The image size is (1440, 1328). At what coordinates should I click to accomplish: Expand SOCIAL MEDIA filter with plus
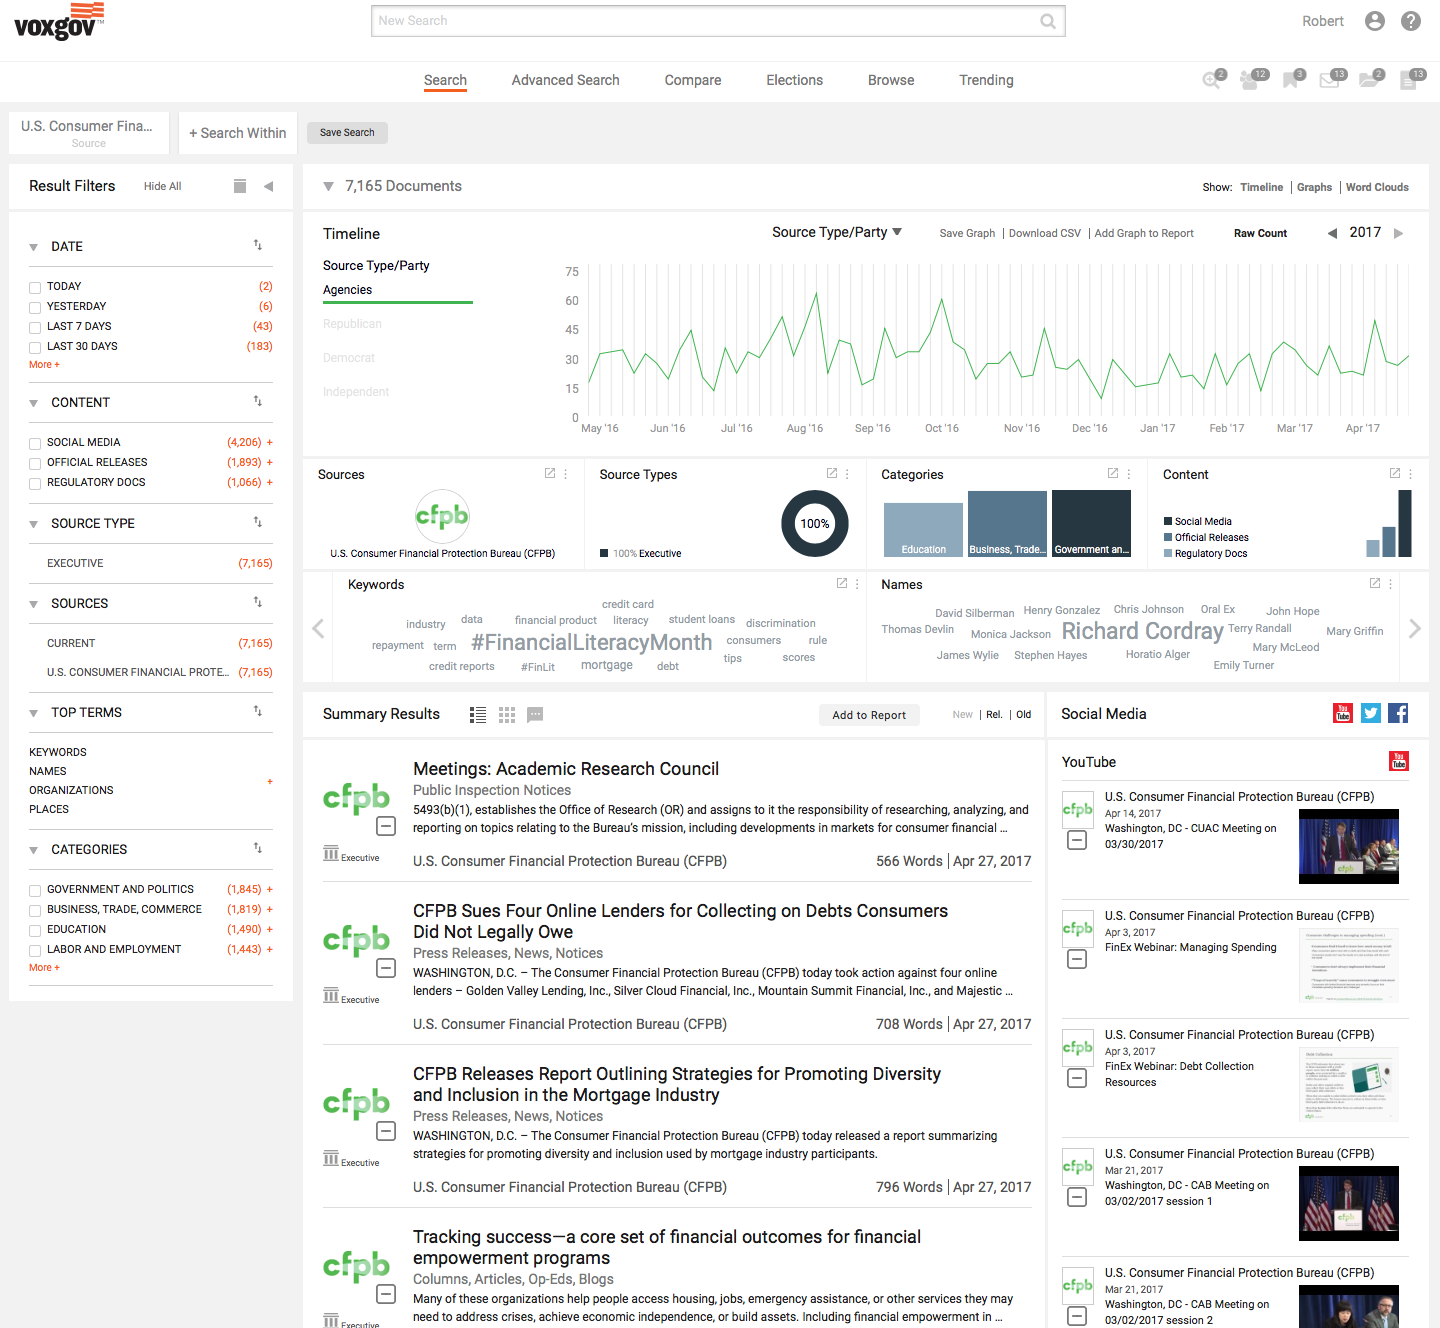(x=270, y=442)
